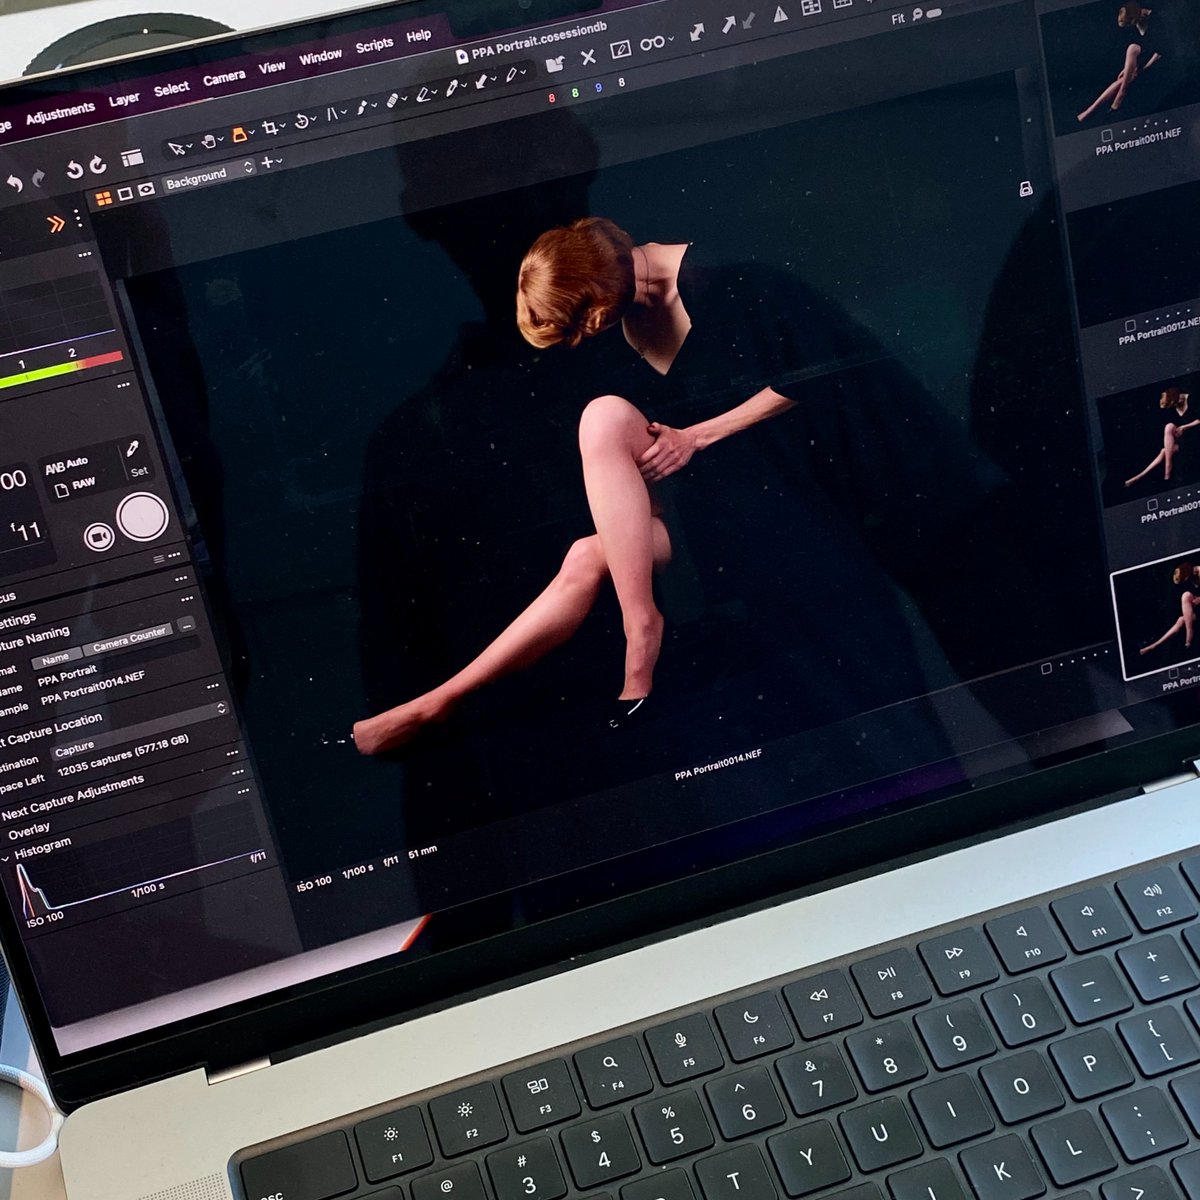The width and height of the screenshot is (1200, 1200).
Task: Open the Background layer dropdown
Action: tap(209, 175)
